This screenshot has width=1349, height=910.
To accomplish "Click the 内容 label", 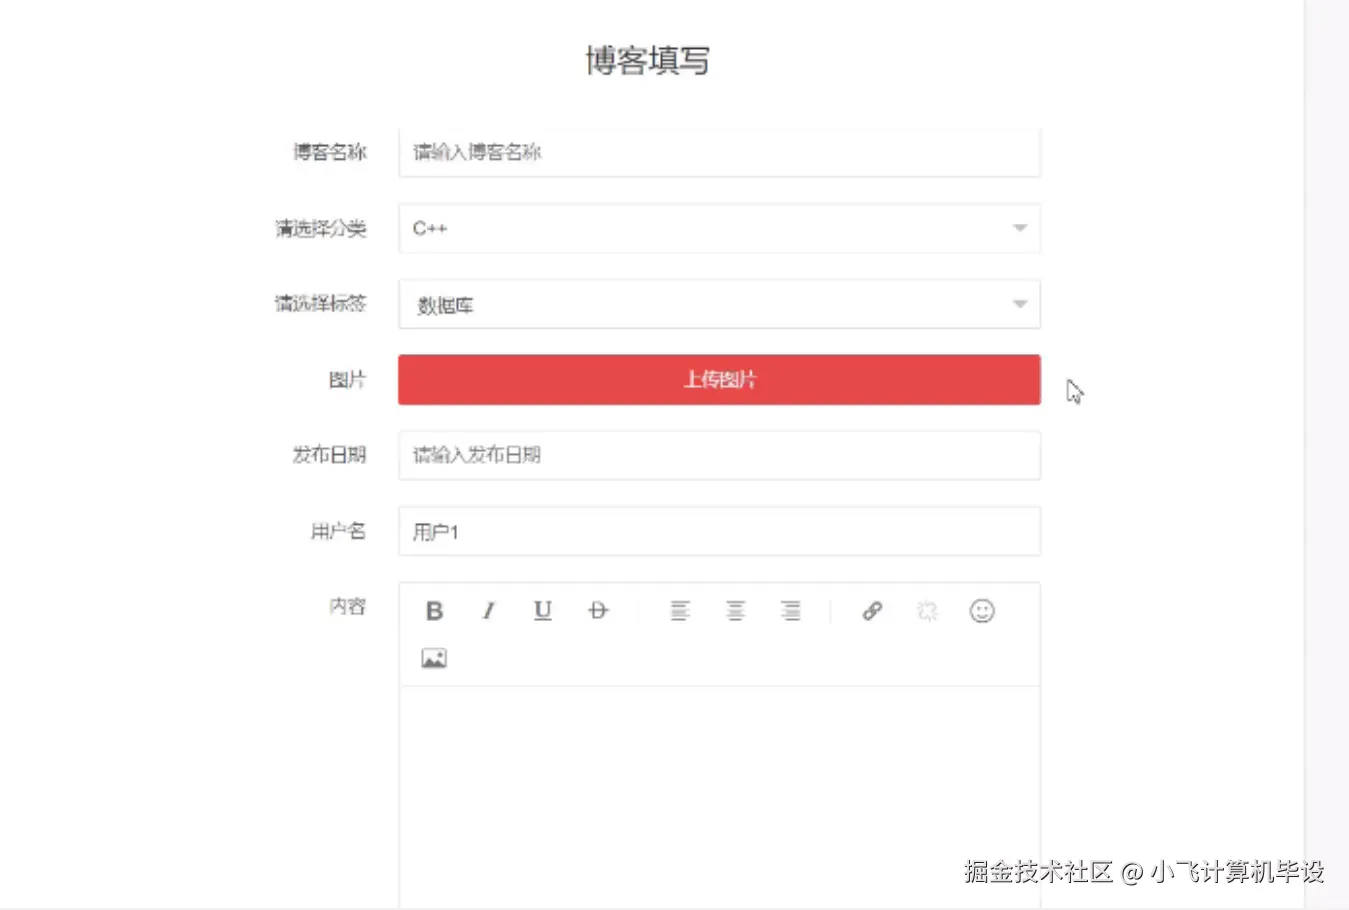I will pos(347,606).
